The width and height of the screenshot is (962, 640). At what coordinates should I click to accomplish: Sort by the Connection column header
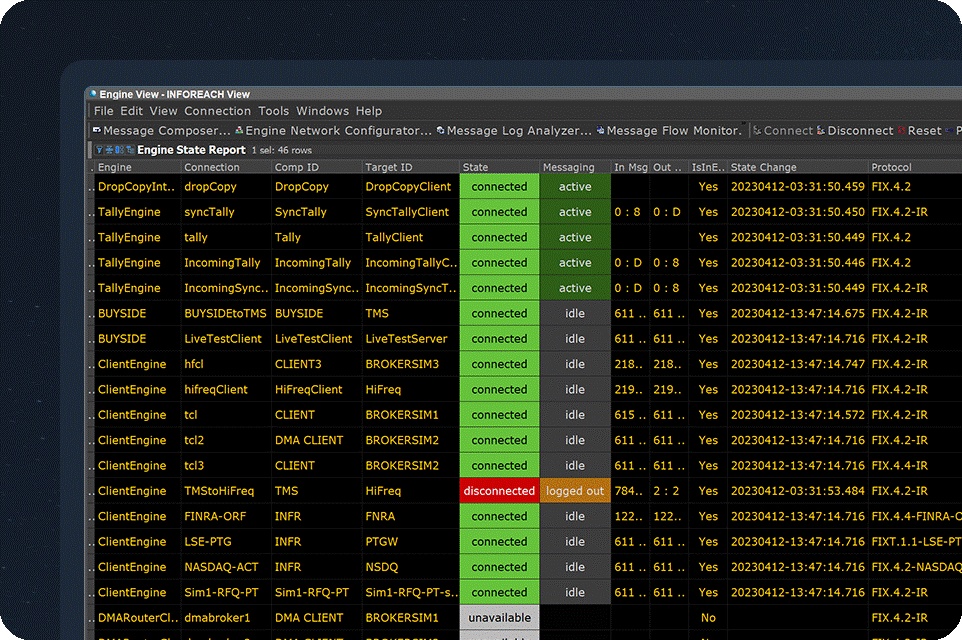[226, 167]
